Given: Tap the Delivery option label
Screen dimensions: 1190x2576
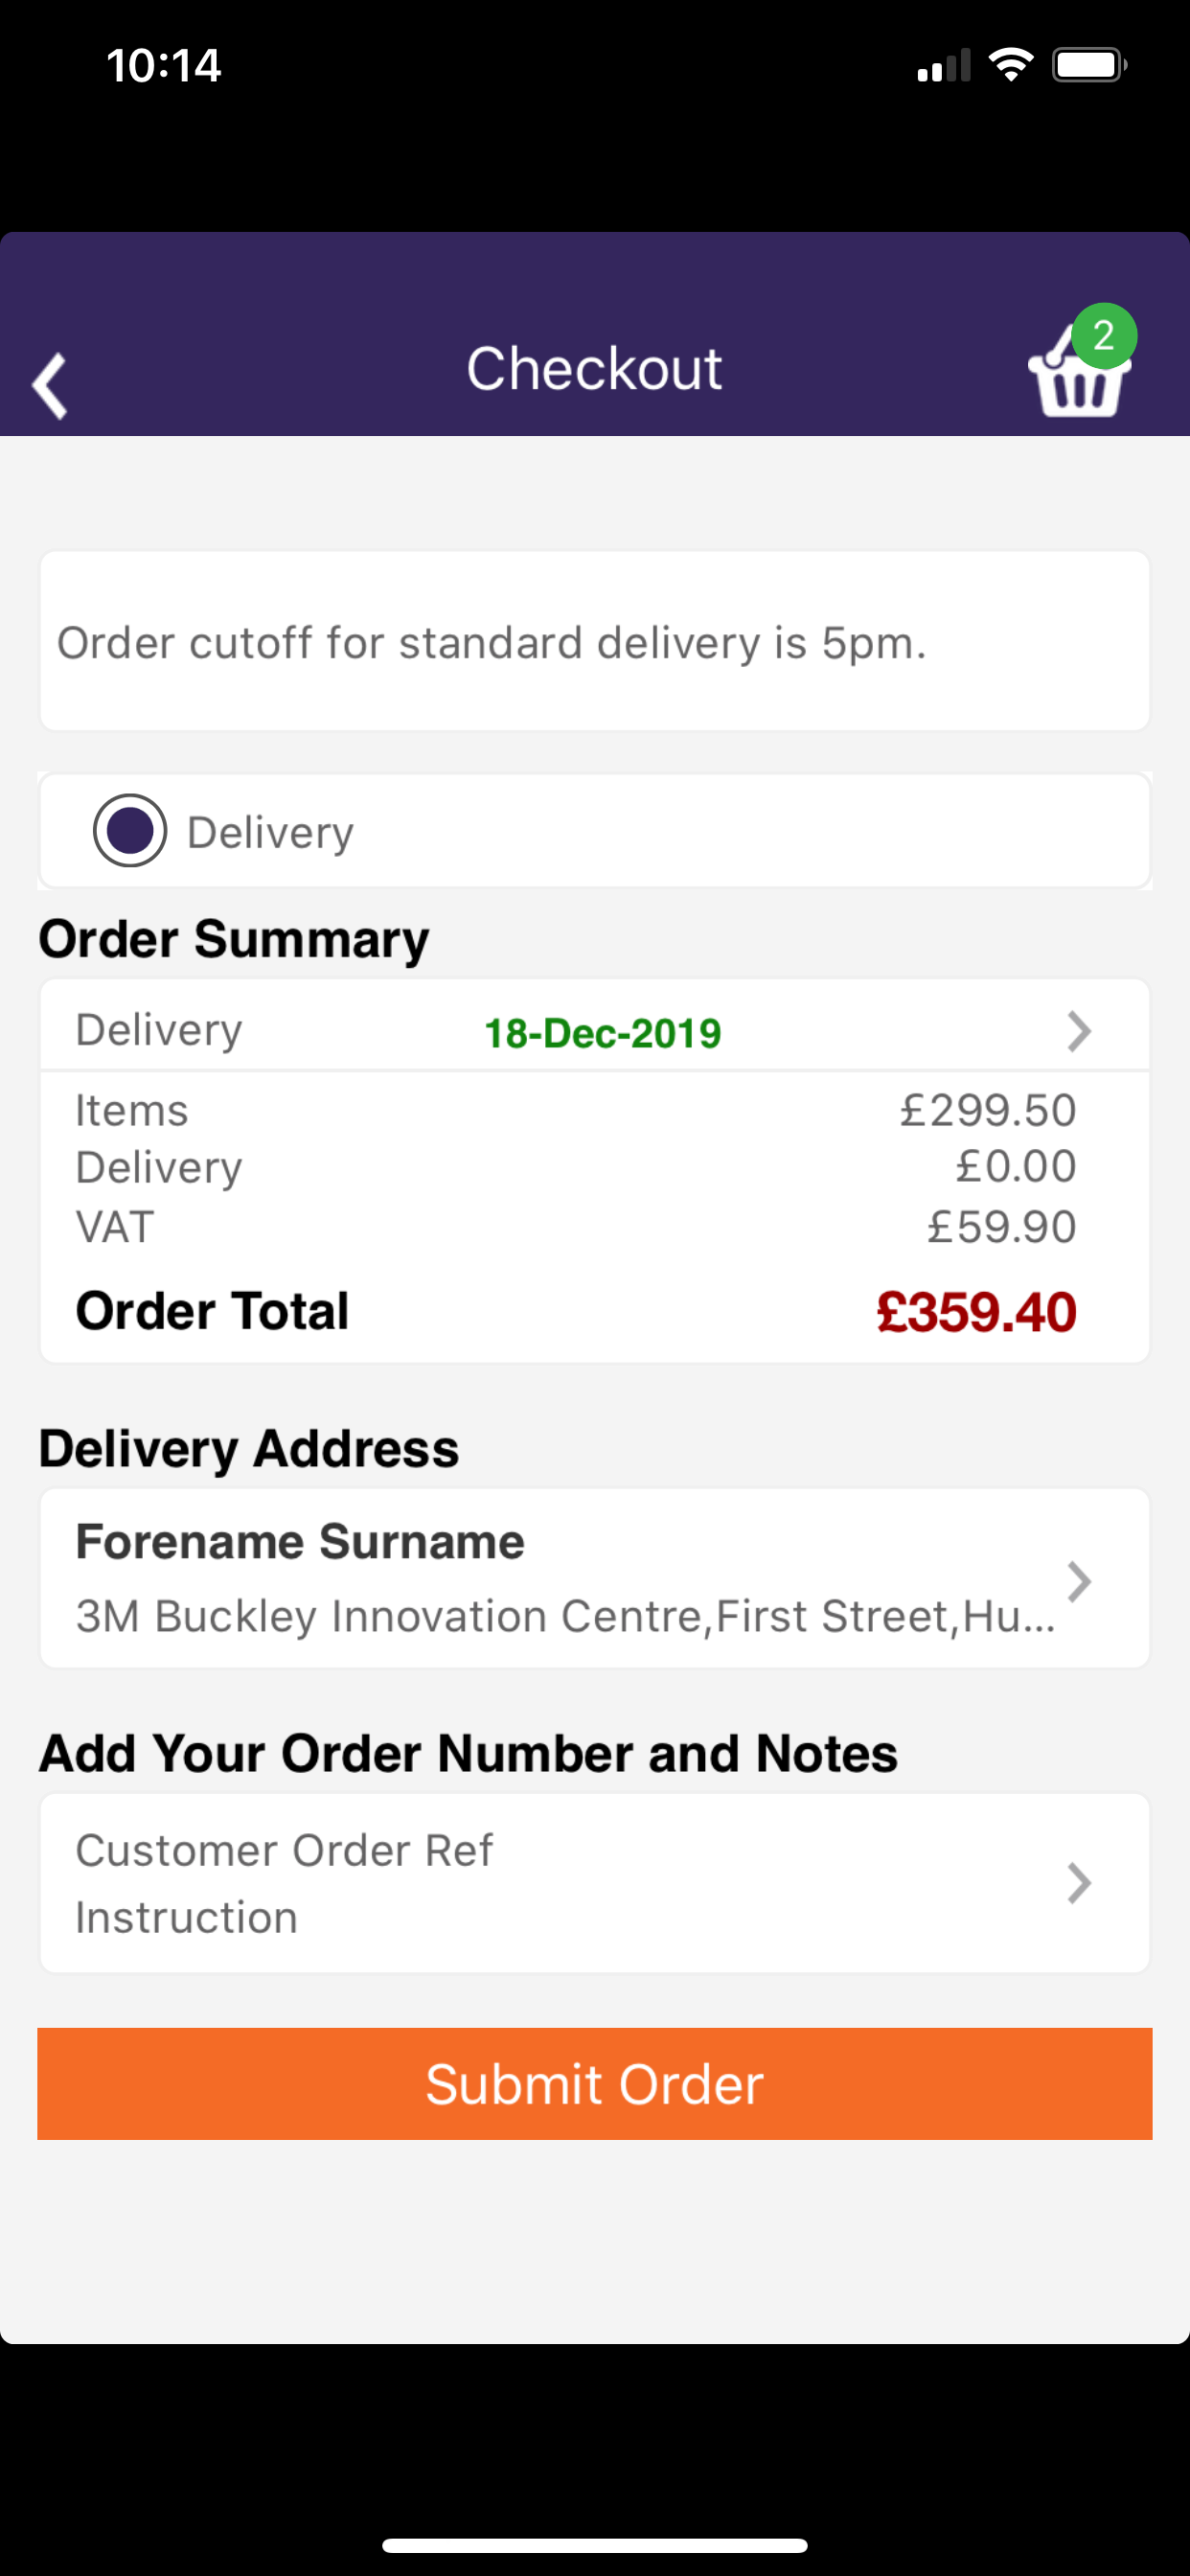Looking at the screenshot, I should (x=270, y=833).
